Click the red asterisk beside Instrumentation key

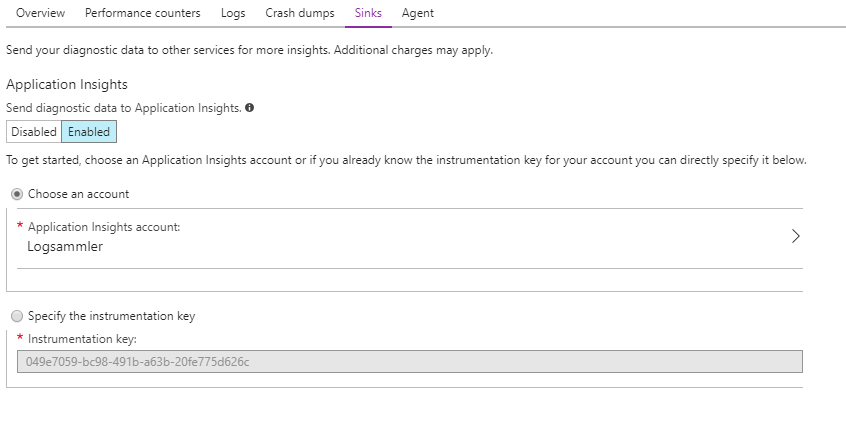pyautogui.click(x=20, y=339)
